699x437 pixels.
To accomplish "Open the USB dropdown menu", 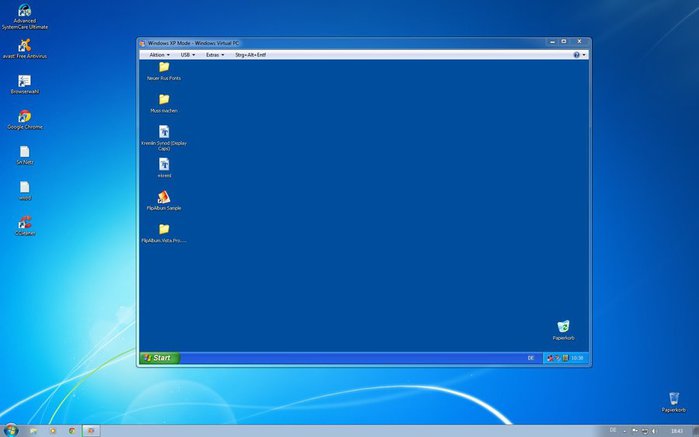I will coord(188,55).
